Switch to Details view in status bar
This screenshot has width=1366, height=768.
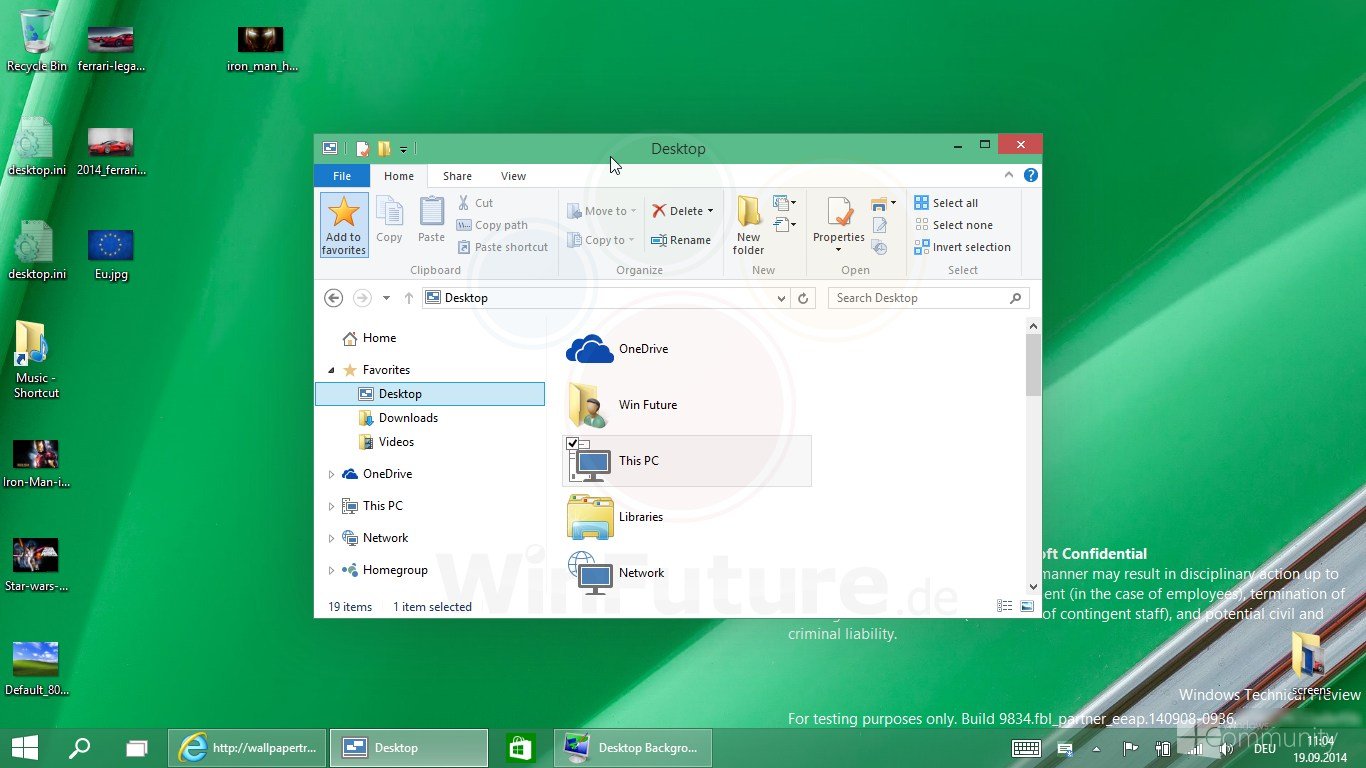coord(1005,607)
